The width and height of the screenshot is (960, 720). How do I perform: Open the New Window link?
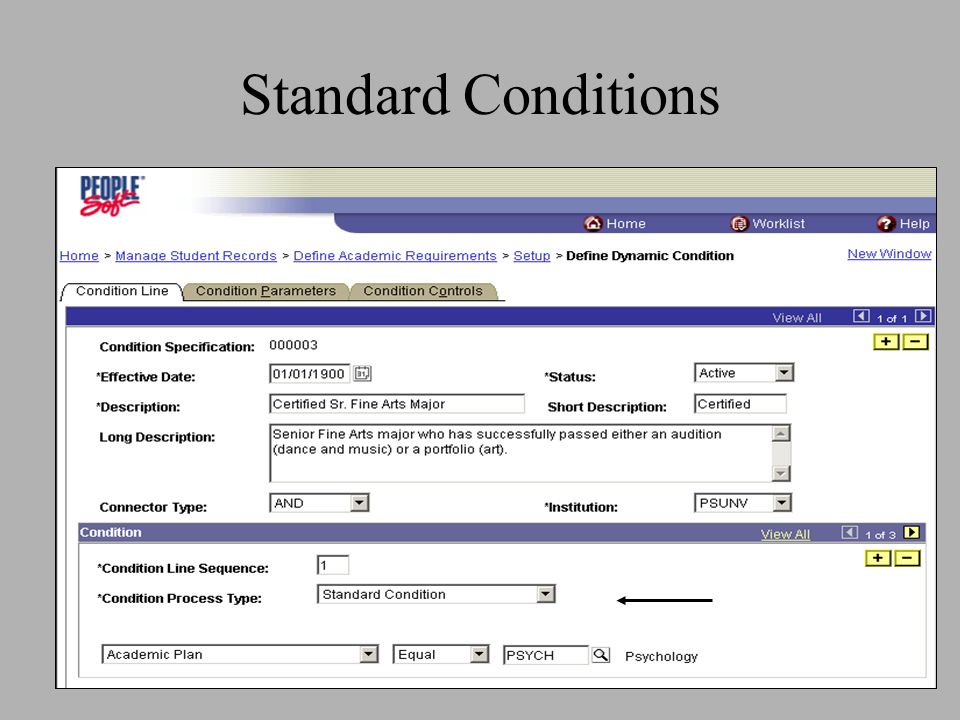tap(889, 254)
